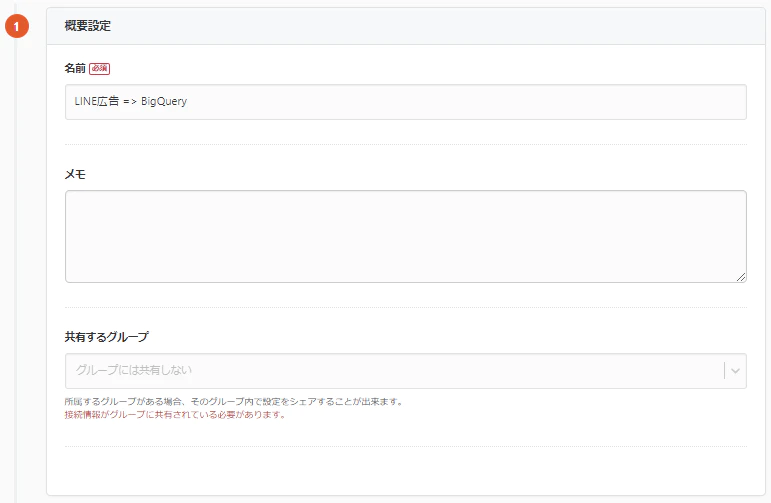This screenshot has width=771, height=503.
Task: Click the memo textarea resize handle
Action: (741, 277)
